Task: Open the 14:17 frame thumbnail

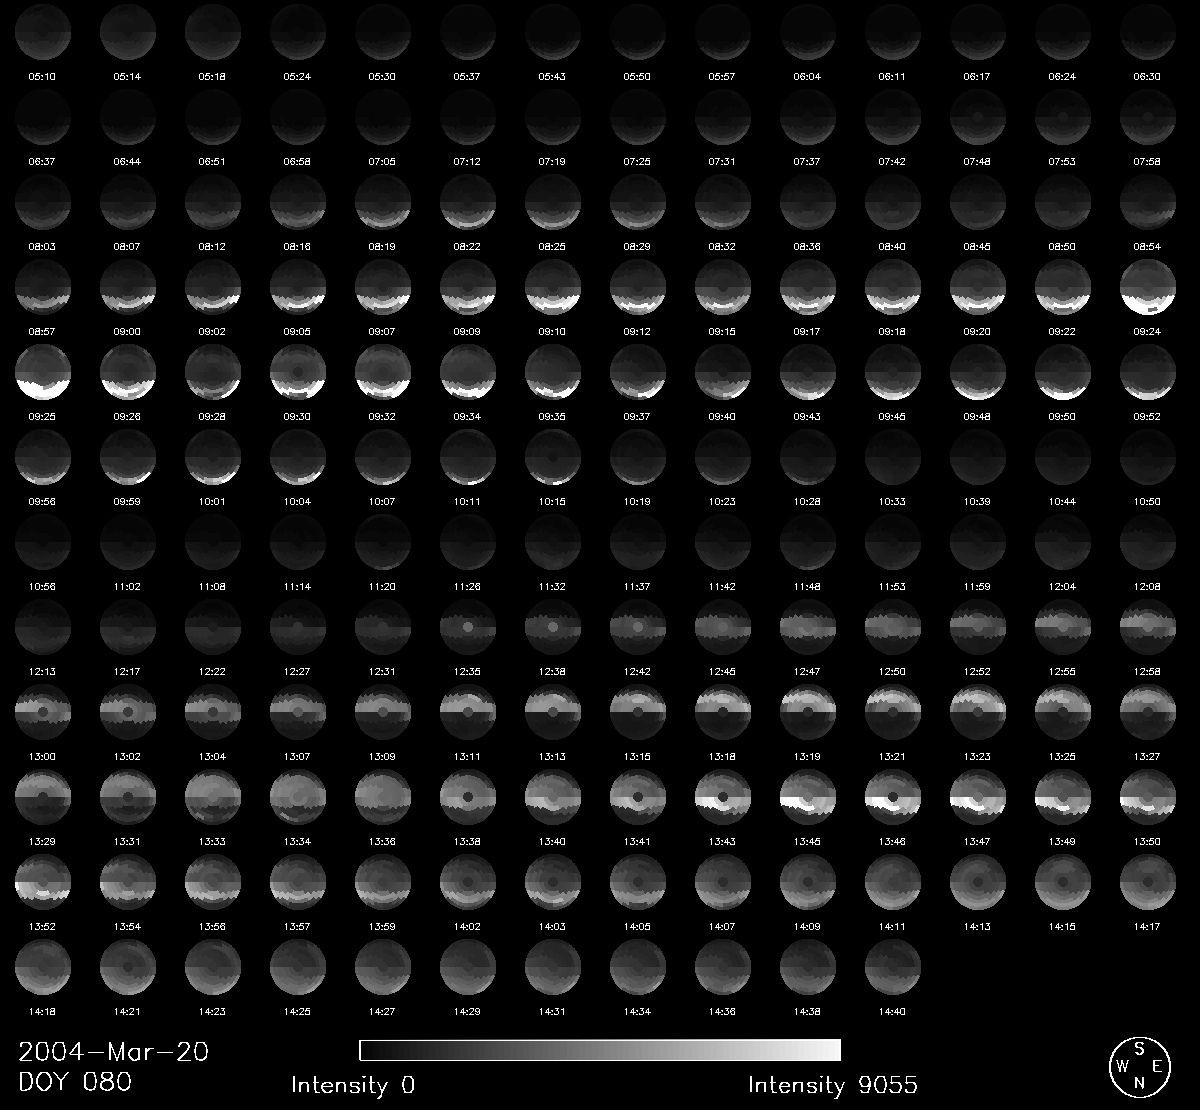Action: [x=1148, y=882]
